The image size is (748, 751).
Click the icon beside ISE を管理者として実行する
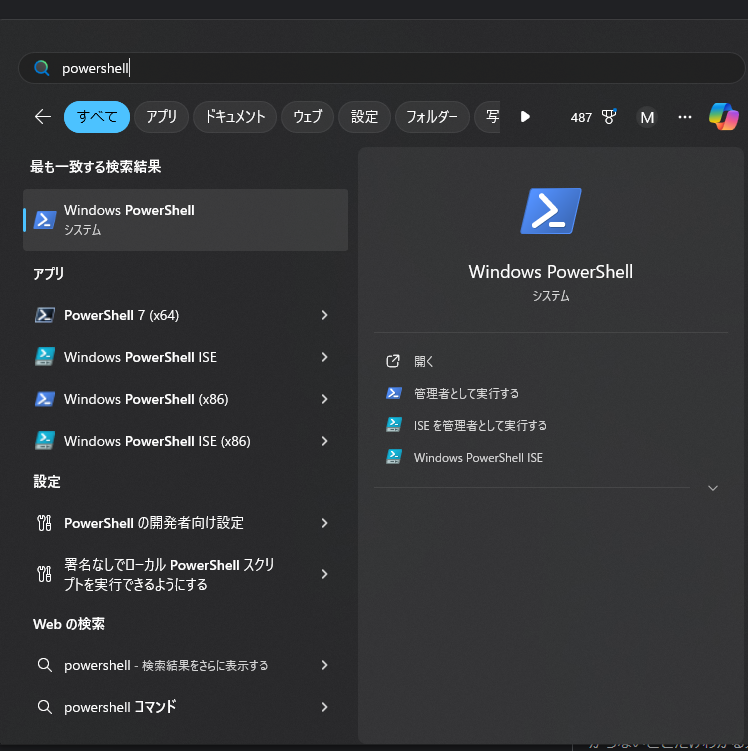[x=394, y=425]
